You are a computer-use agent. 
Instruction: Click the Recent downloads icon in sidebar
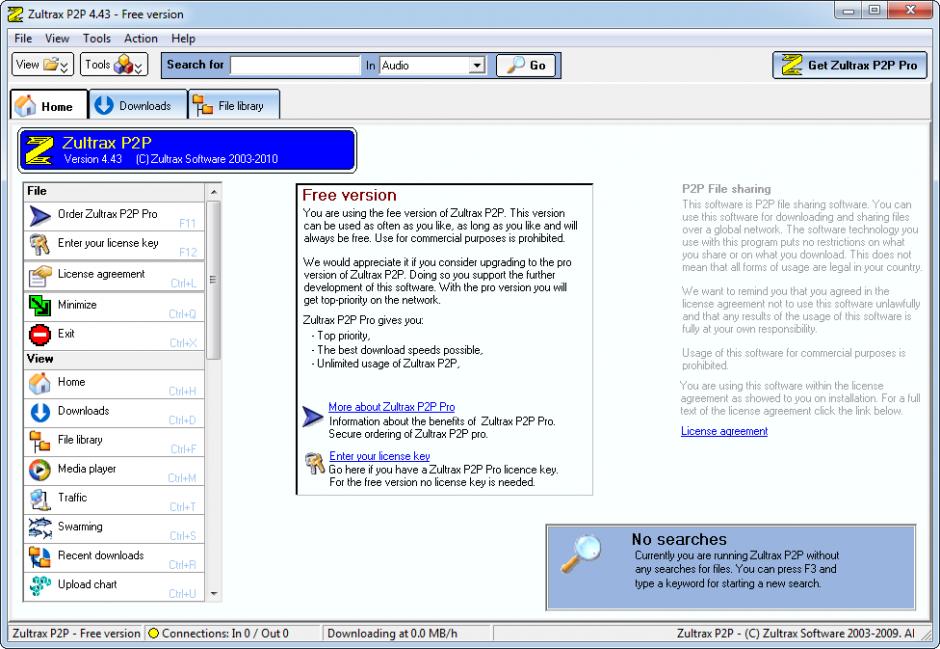(40, 557)
